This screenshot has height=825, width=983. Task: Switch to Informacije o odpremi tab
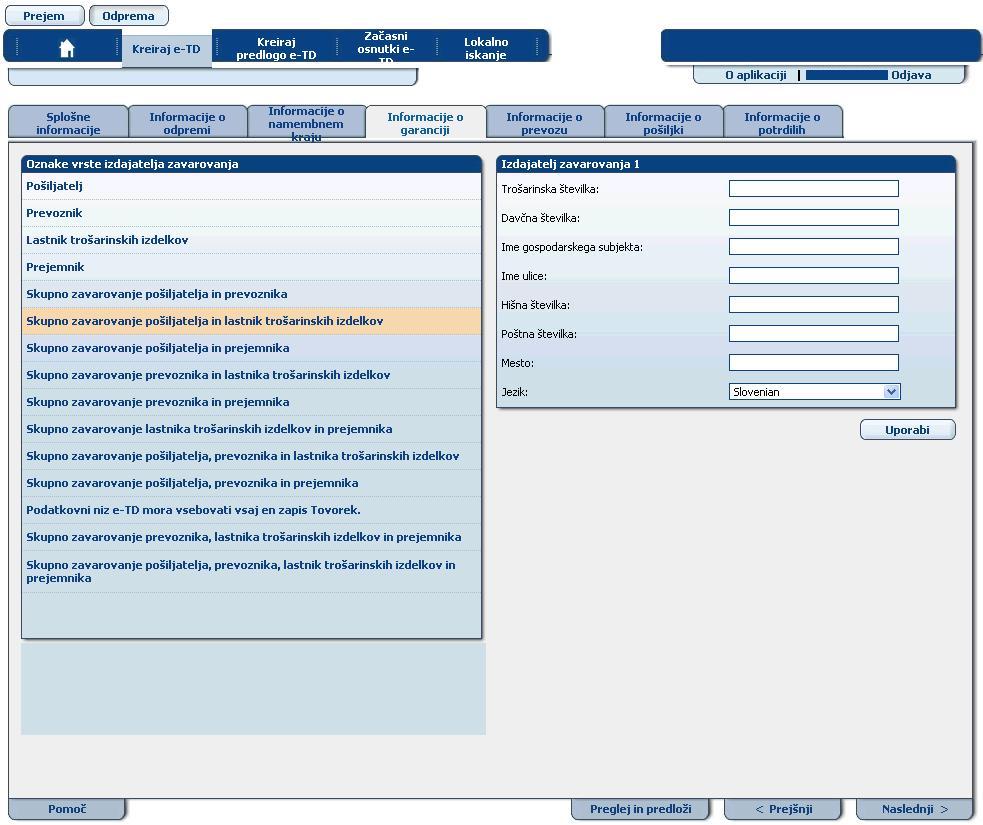[x=187, y=123]
